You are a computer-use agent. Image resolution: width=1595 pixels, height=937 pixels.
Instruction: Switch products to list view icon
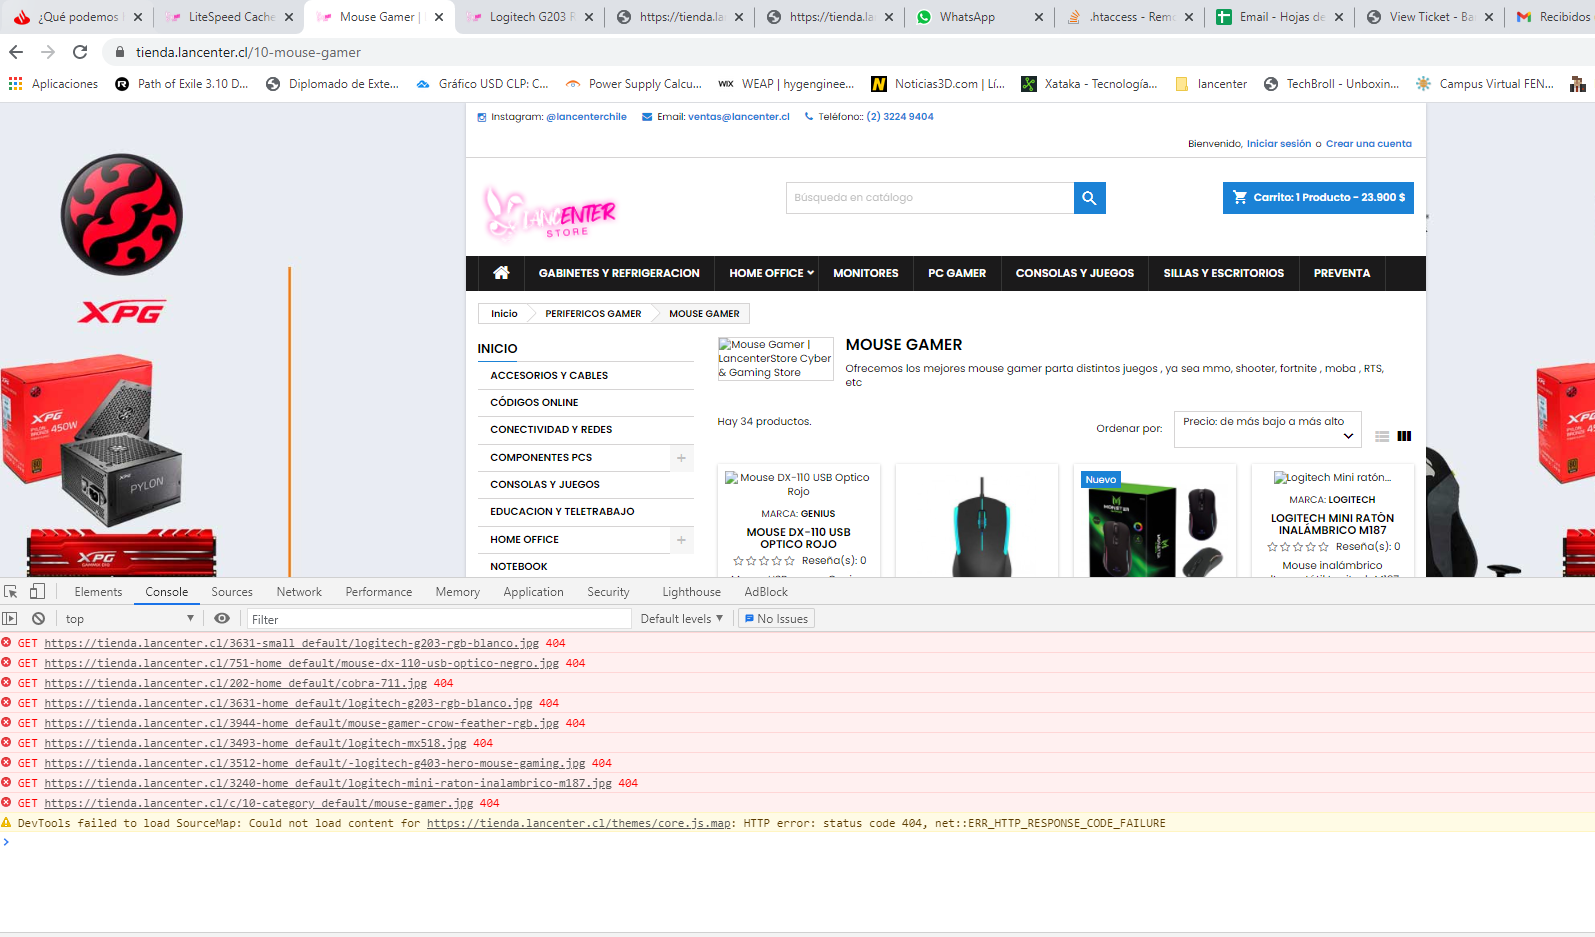[x=1382, y=436]
